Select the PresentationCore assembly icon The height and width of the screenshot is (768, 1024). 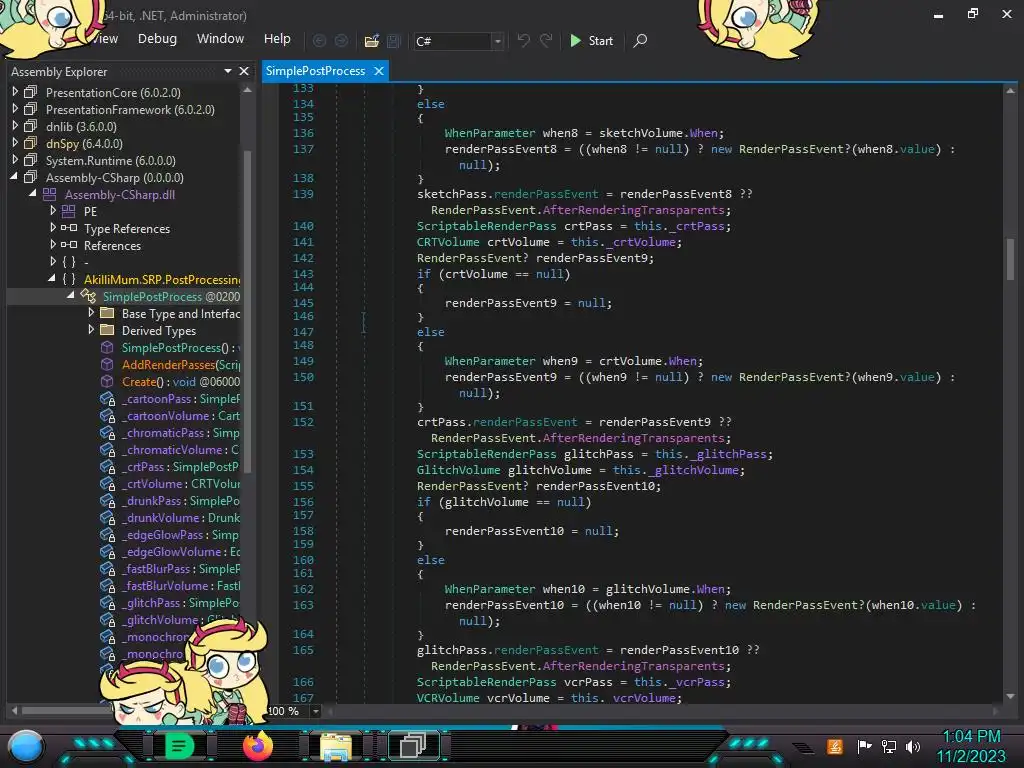click(x=31, y=92)
